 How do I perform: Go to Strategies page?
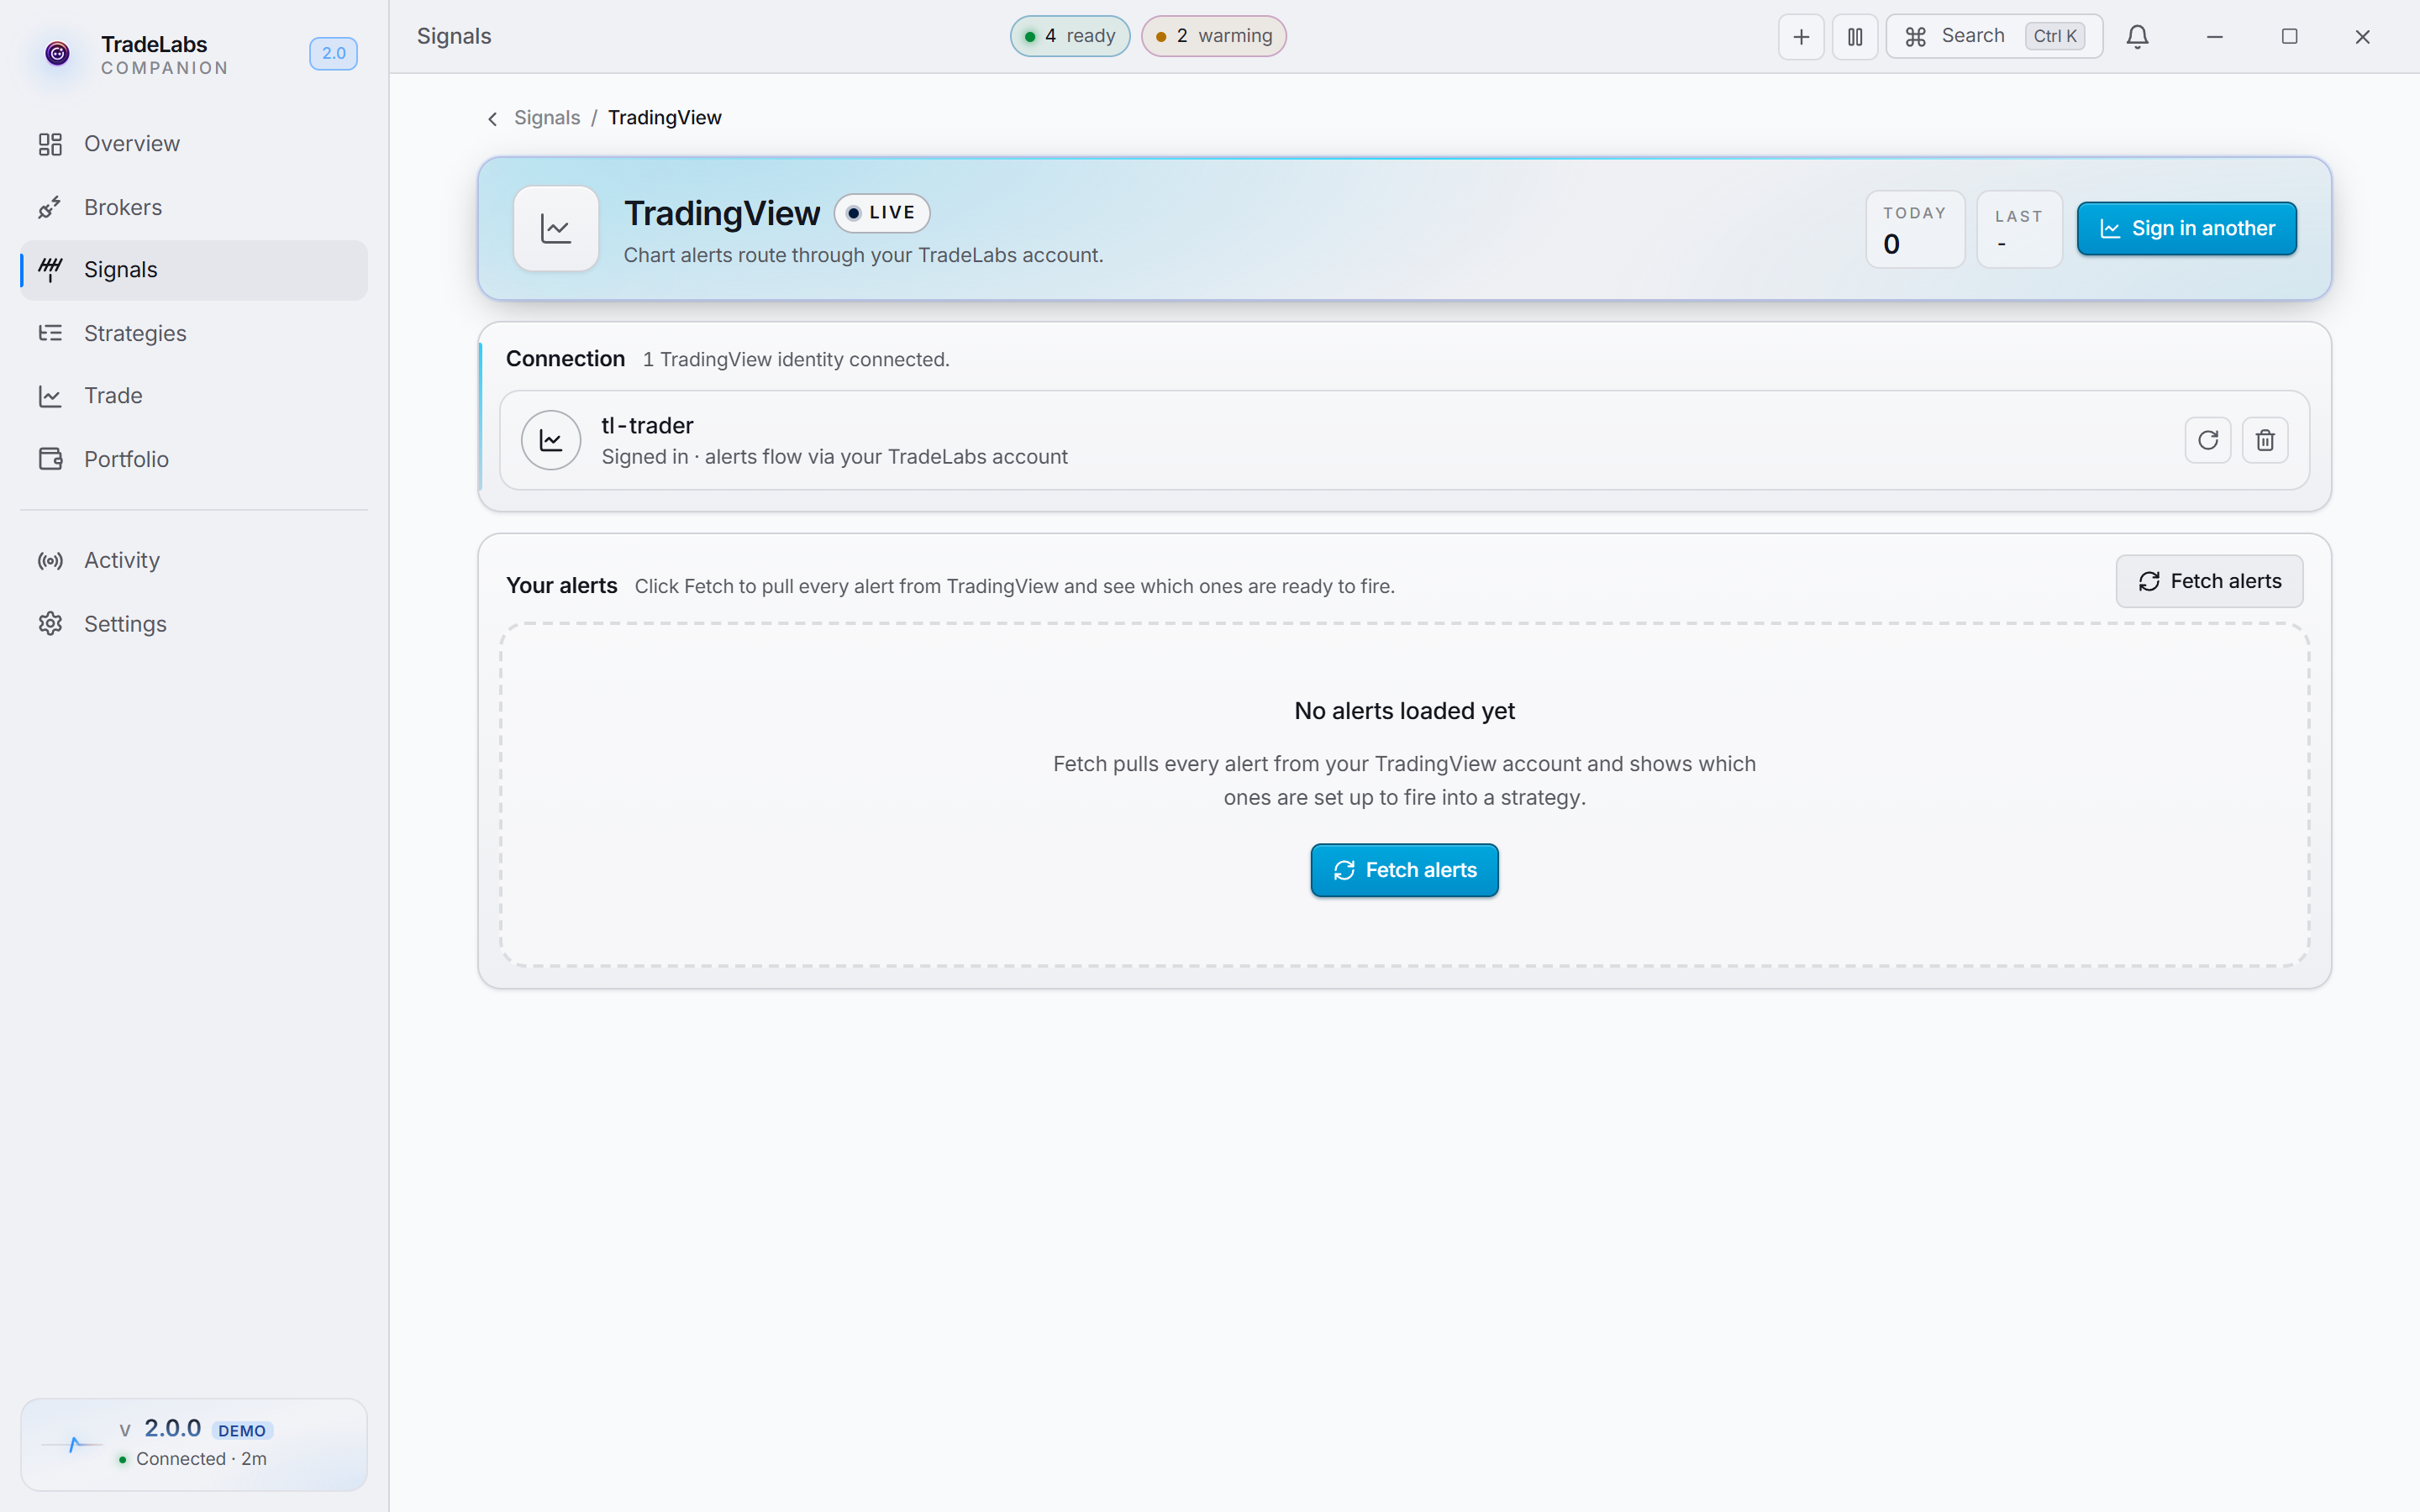point(194,333)
